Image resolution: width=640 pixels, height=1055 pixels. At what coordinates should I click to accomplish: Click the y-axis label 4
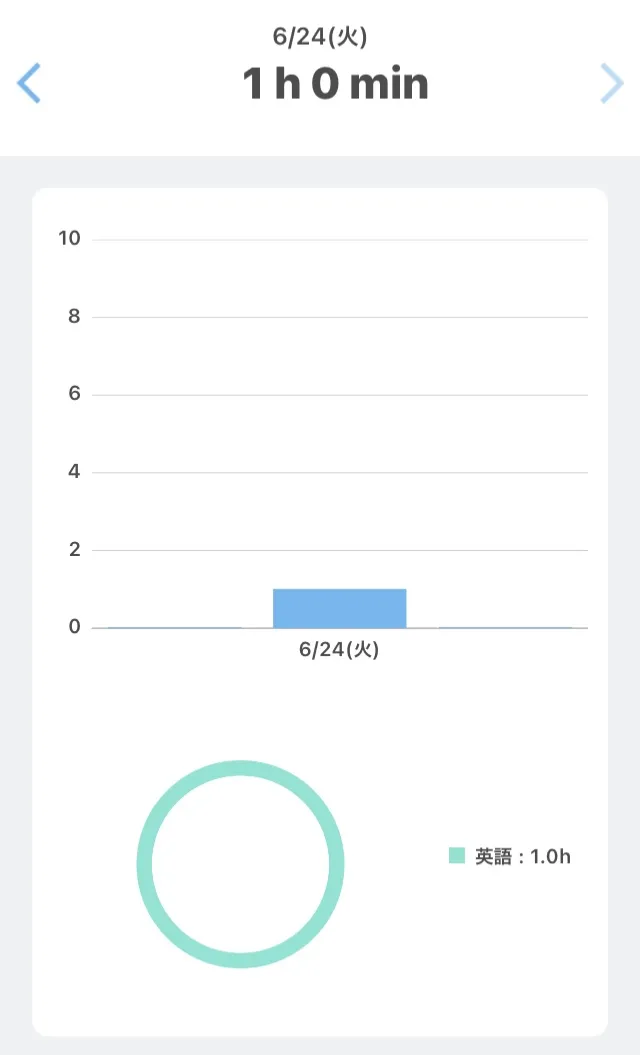73,472
